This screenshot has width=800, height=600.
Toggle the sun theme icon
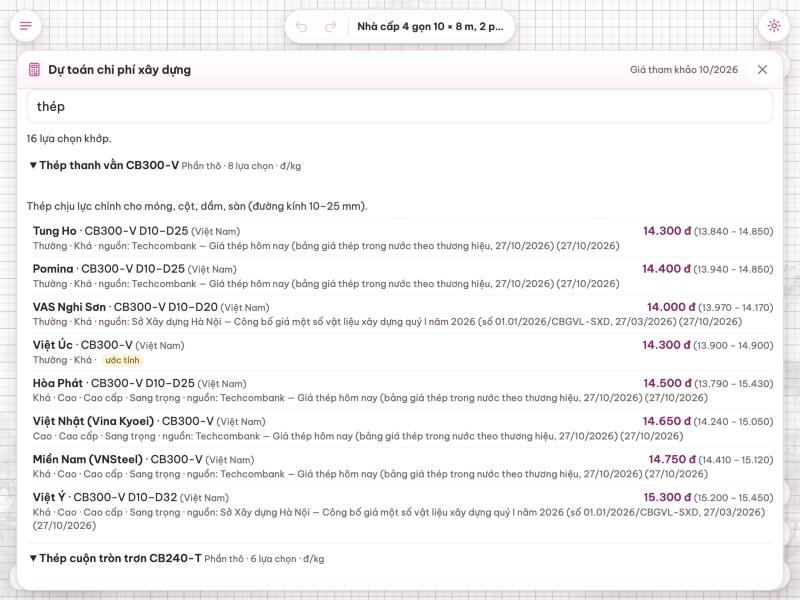[x=774, y=26]
